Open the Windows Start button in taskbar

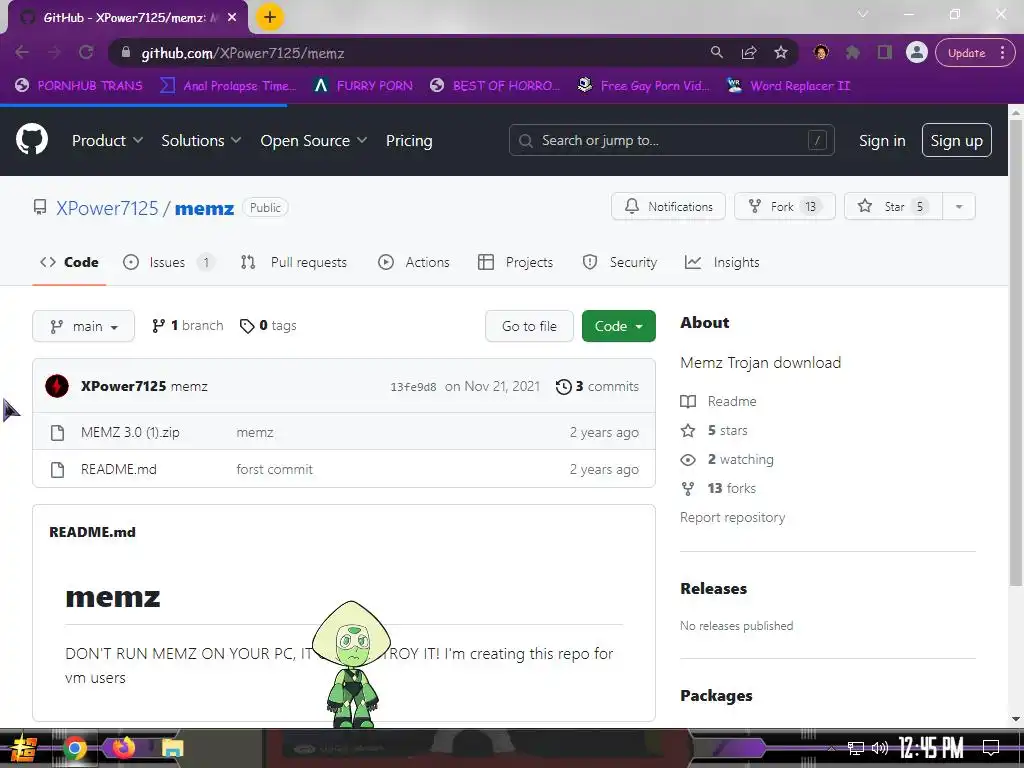coord(24,748)
